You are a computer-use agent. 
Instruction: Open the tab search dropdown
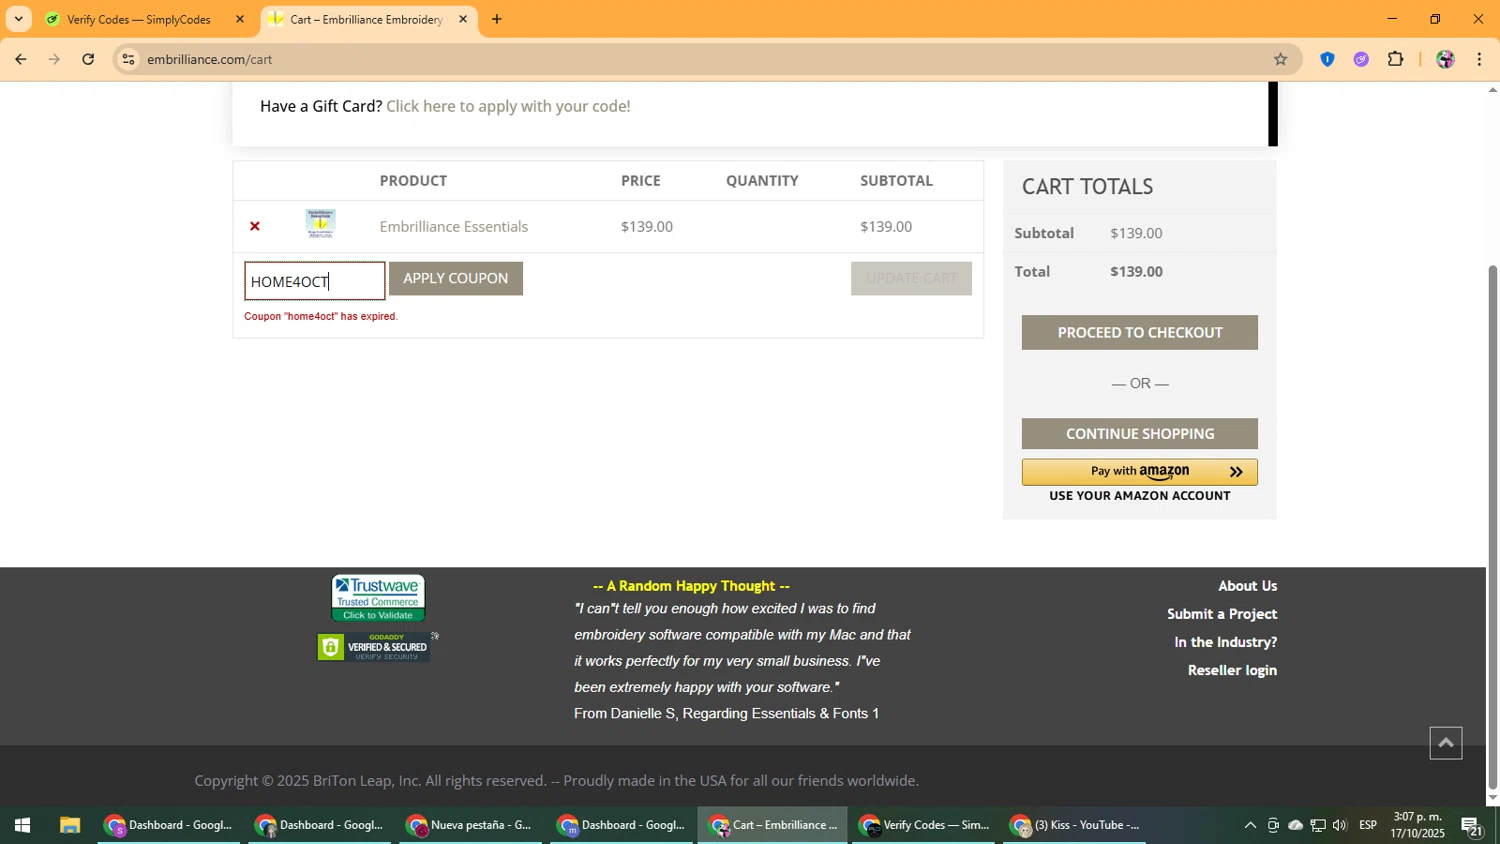(18, 19)
